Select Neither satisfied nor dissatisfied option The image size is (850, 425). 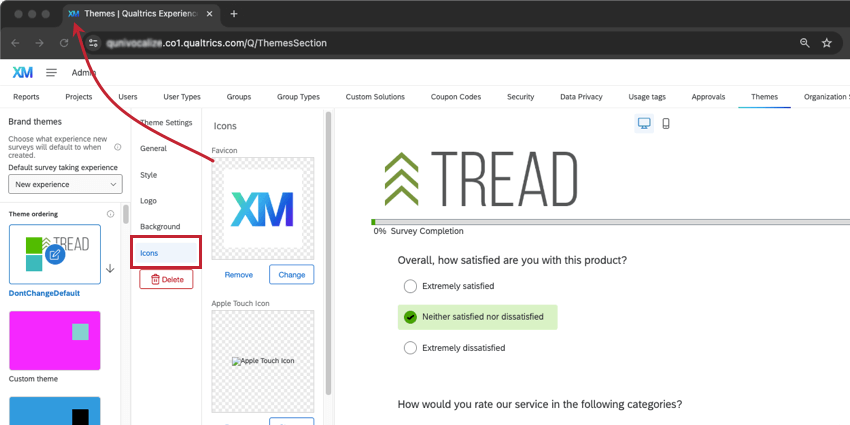(477, 317)
